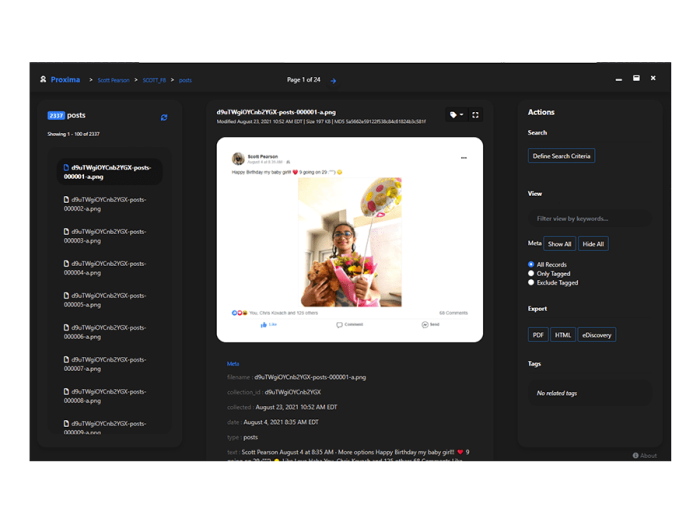Click the Like thumbs-up icon
The image size is (700, 525).
pyautogui.click(x=265, y=324)
